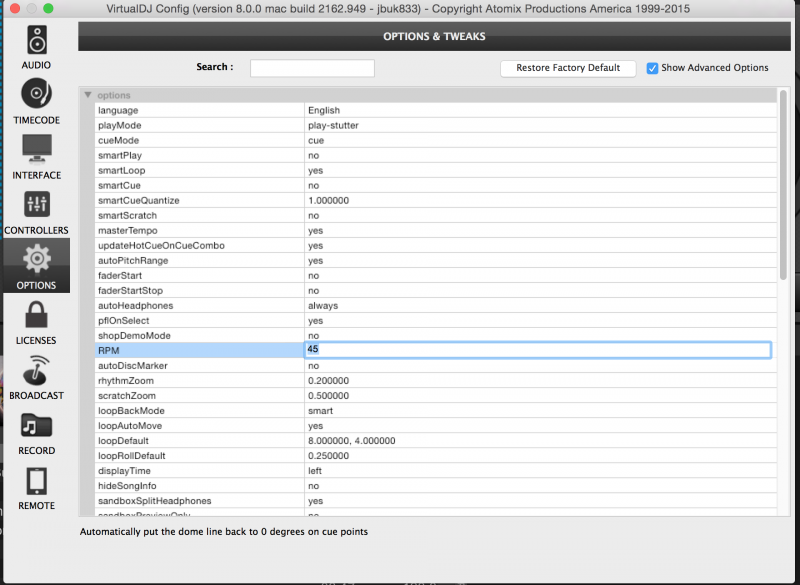Open the Audio settings speaker icon
800x585 pixels.
37,40
